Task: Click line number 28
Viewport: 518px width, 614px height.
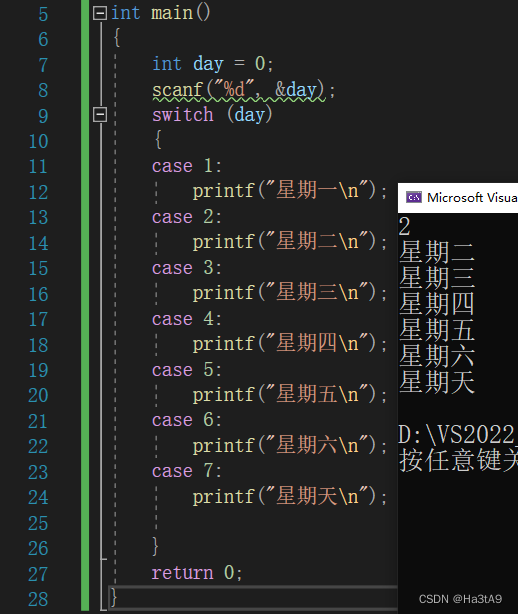Action: click(x=38, y=599)
